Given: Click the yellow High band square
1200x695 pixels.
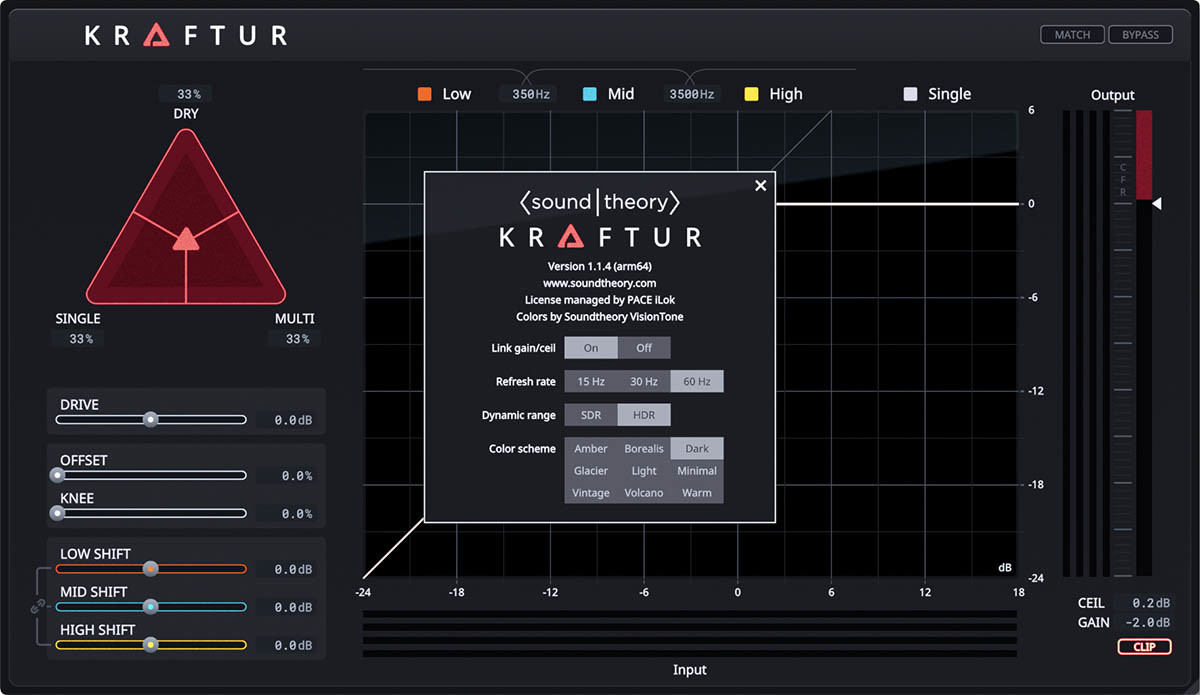Looking at the screenshot, I should 751,94.
